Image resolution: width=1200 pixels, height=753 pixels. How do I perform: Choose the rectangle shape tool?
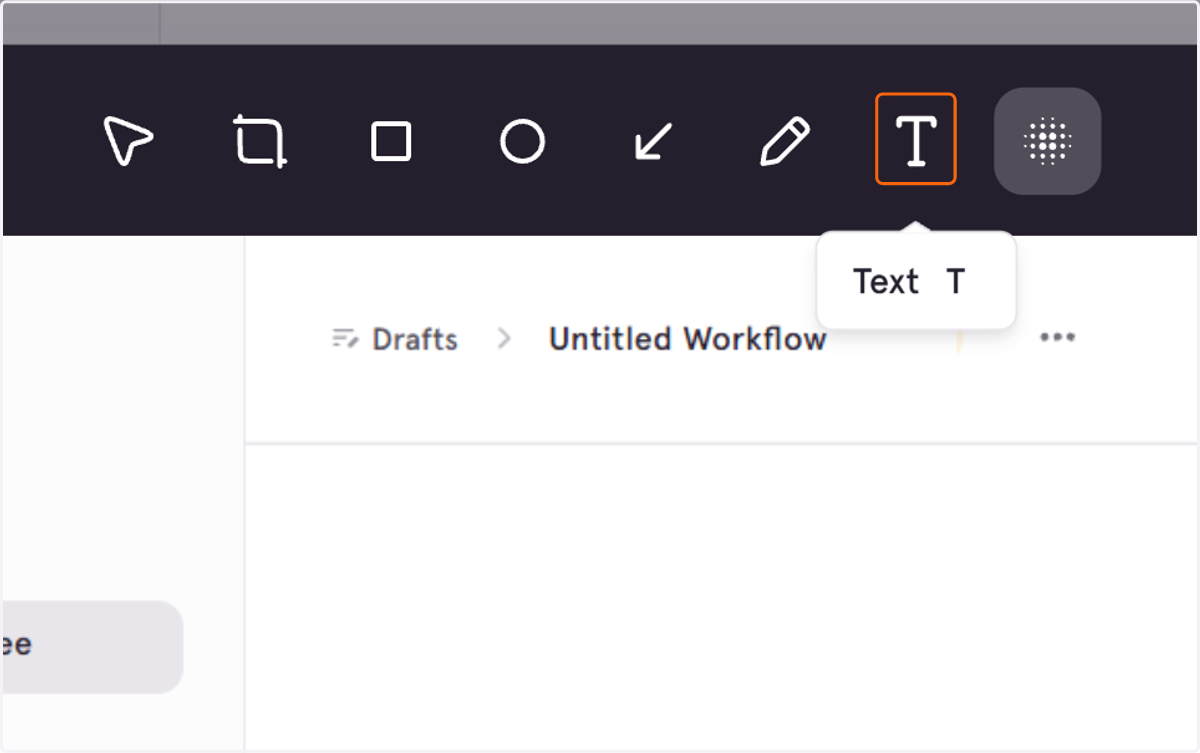point(391,141)
